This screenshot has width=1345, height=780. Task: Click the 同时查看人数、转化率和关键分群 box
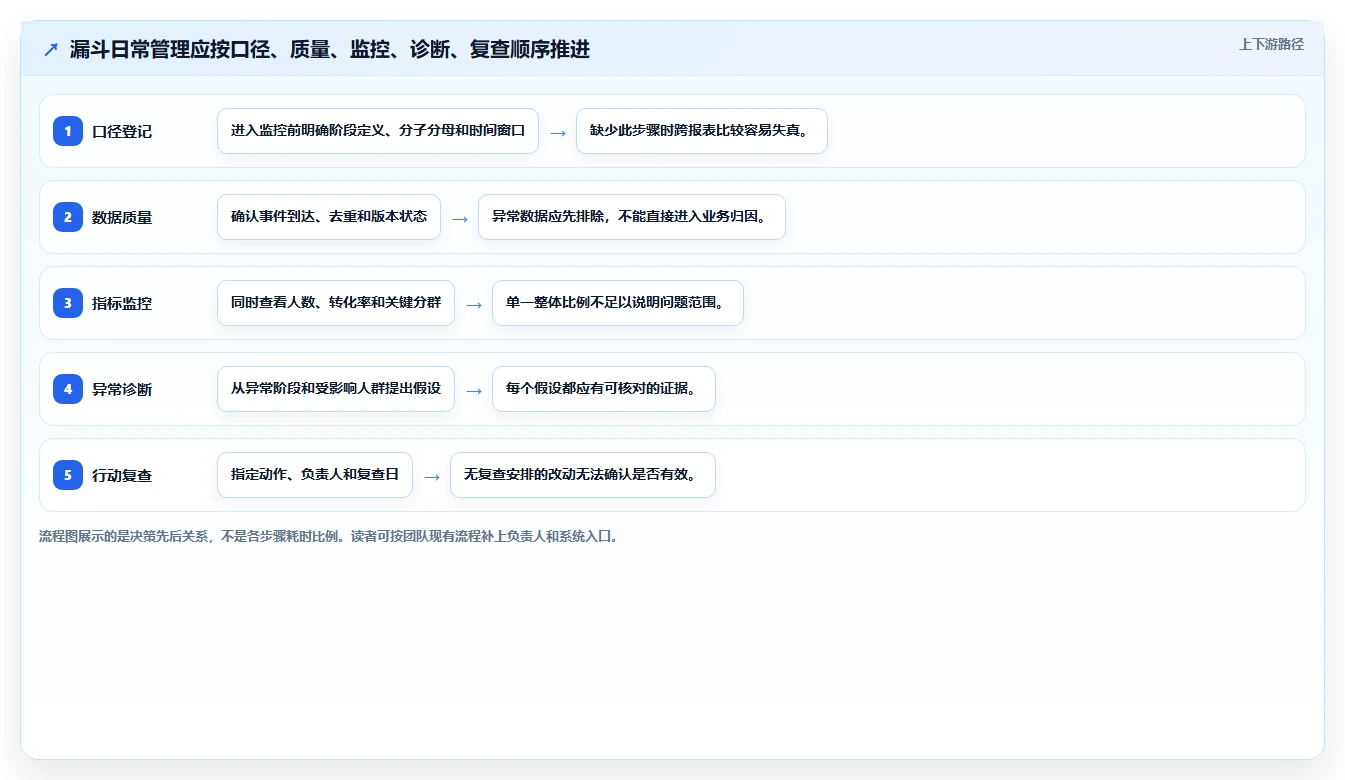tap(336, 303)
